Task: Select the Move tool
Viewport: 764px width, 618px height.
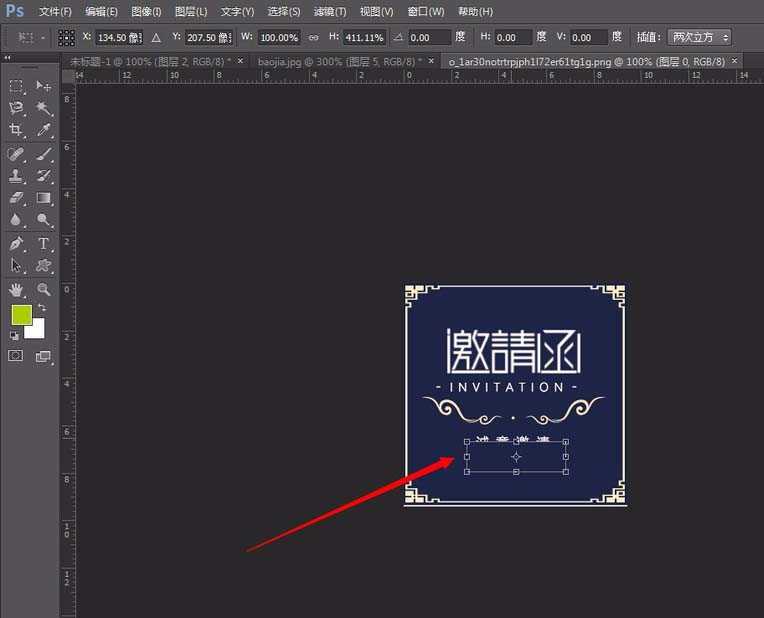Action: (x=44, y=87)
